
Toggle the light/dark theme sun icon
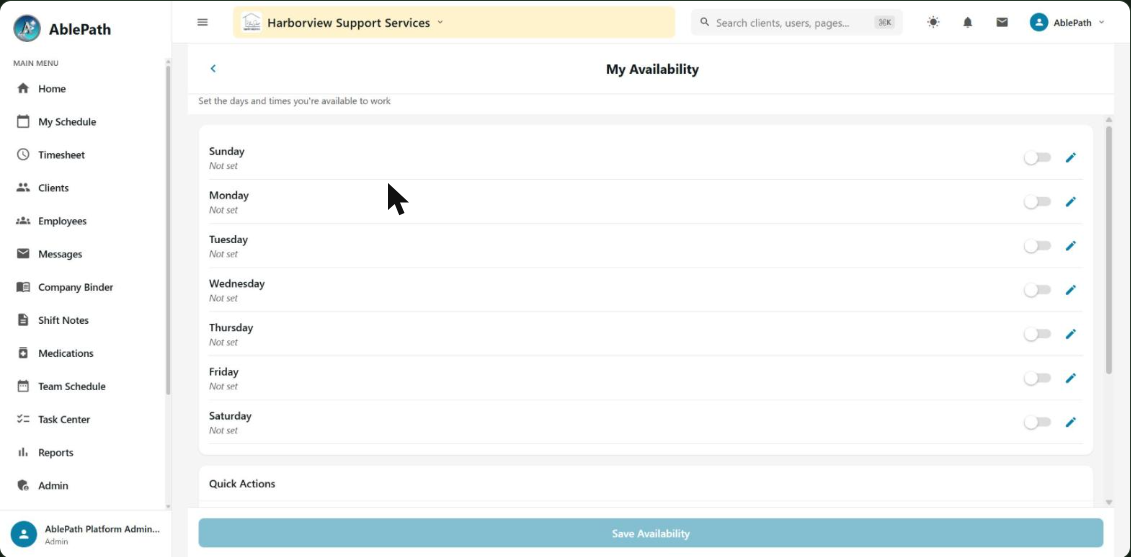click(933, 22)
